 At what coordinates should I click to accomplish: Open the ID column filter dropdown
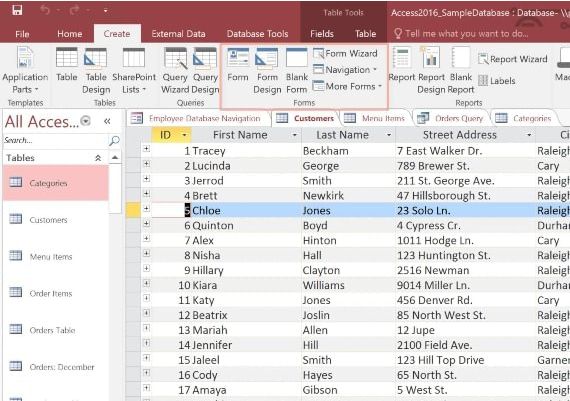(184, 135)
